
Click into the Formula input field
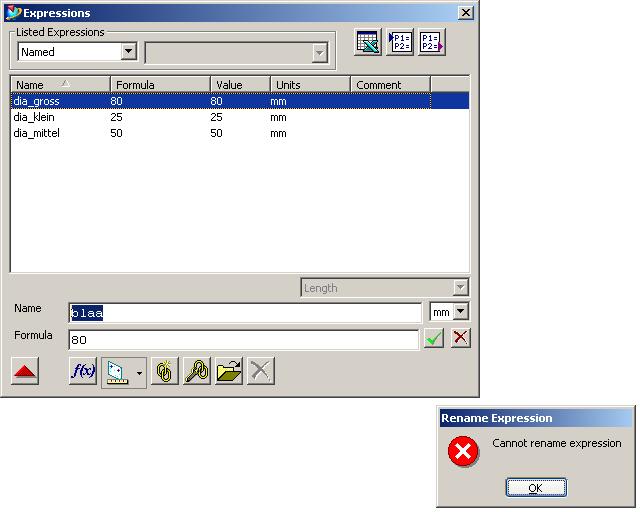(x=244, y=340)
